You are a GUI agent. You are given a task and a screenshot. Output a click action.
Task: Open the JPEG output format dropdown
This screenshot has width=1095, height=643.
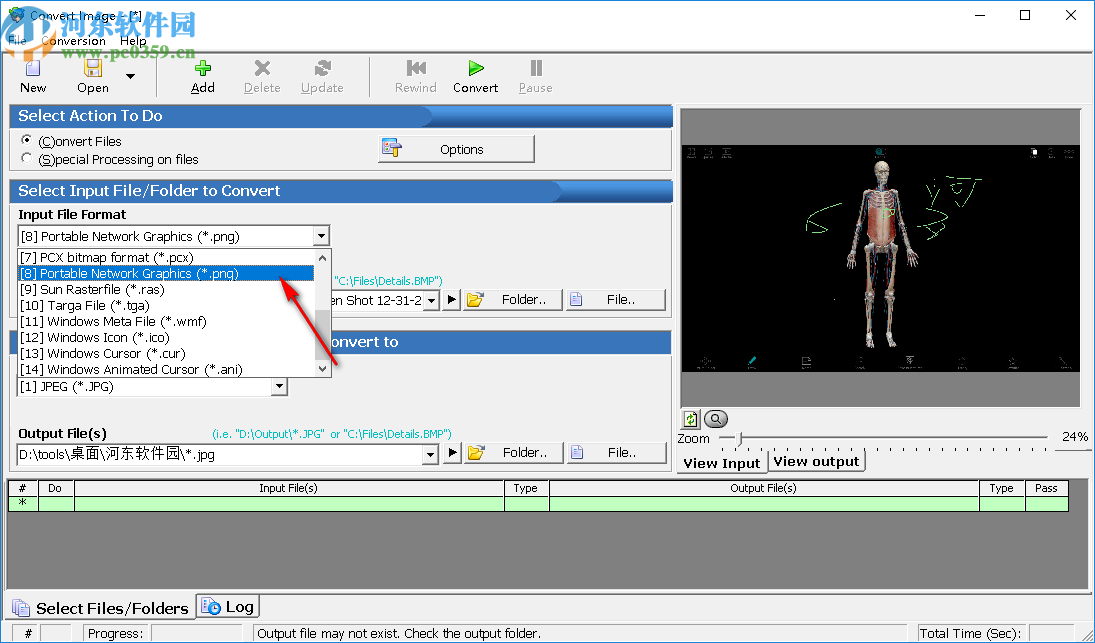[x=280, y=387]
